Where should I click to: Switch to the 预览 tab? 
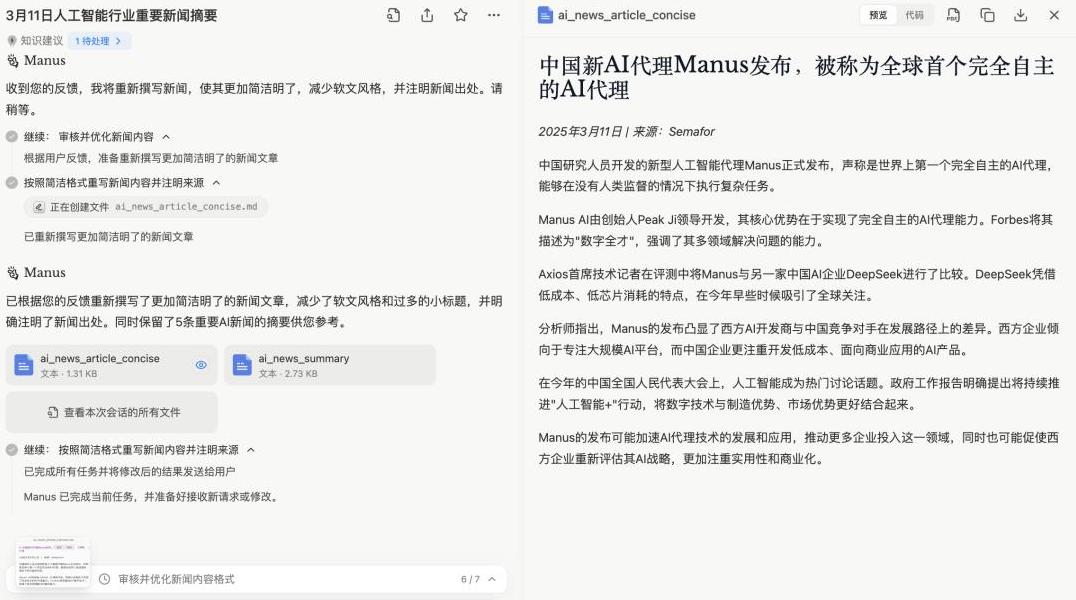point(878,15)
